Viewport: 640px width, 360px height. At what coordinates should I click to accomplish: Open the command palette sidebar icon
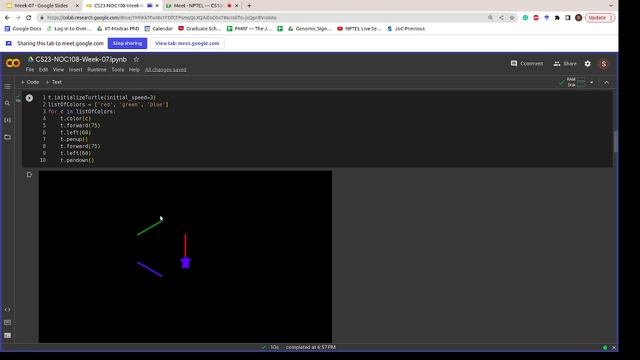(7, 322)
